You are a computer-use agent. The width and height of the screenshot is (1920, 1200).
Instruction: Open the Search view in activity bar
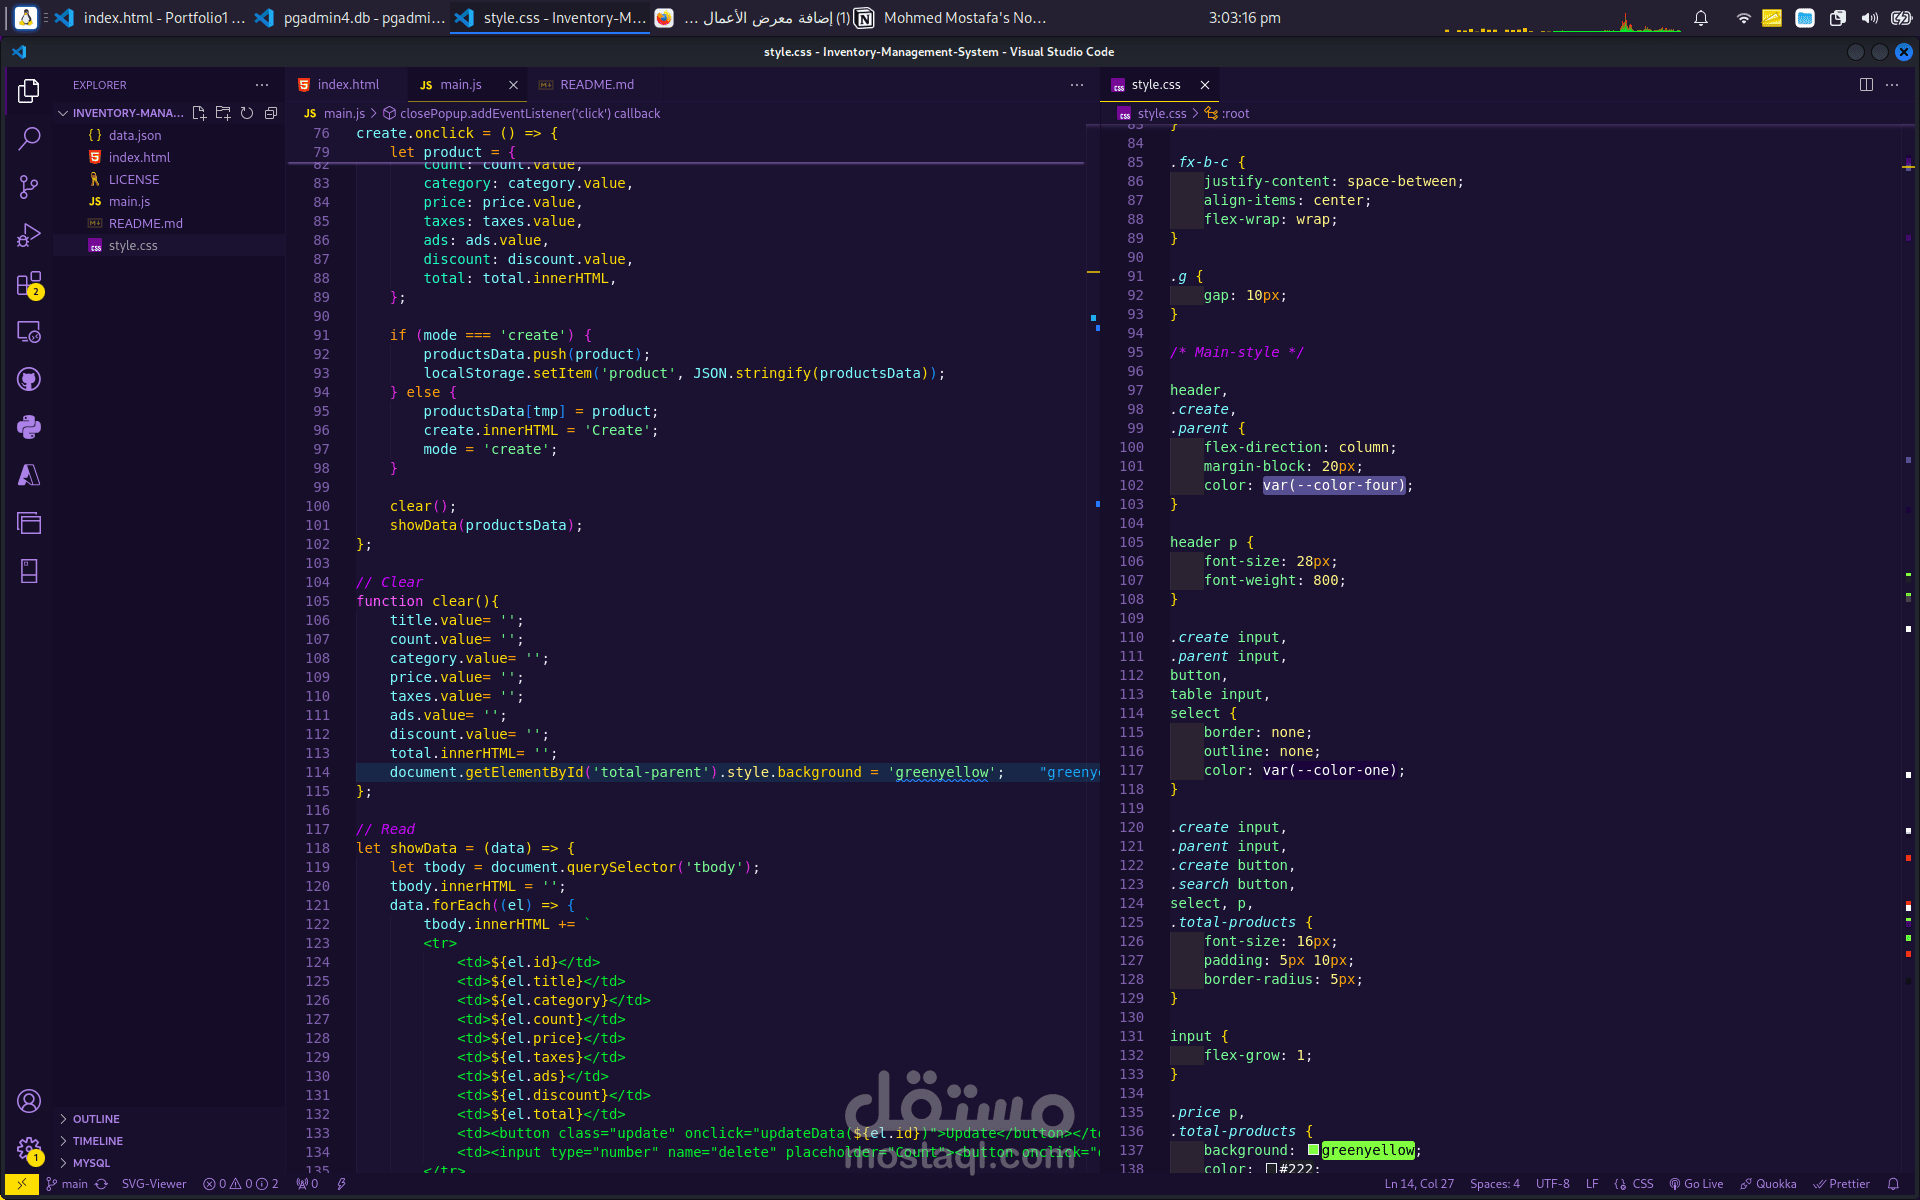point(29,138)
